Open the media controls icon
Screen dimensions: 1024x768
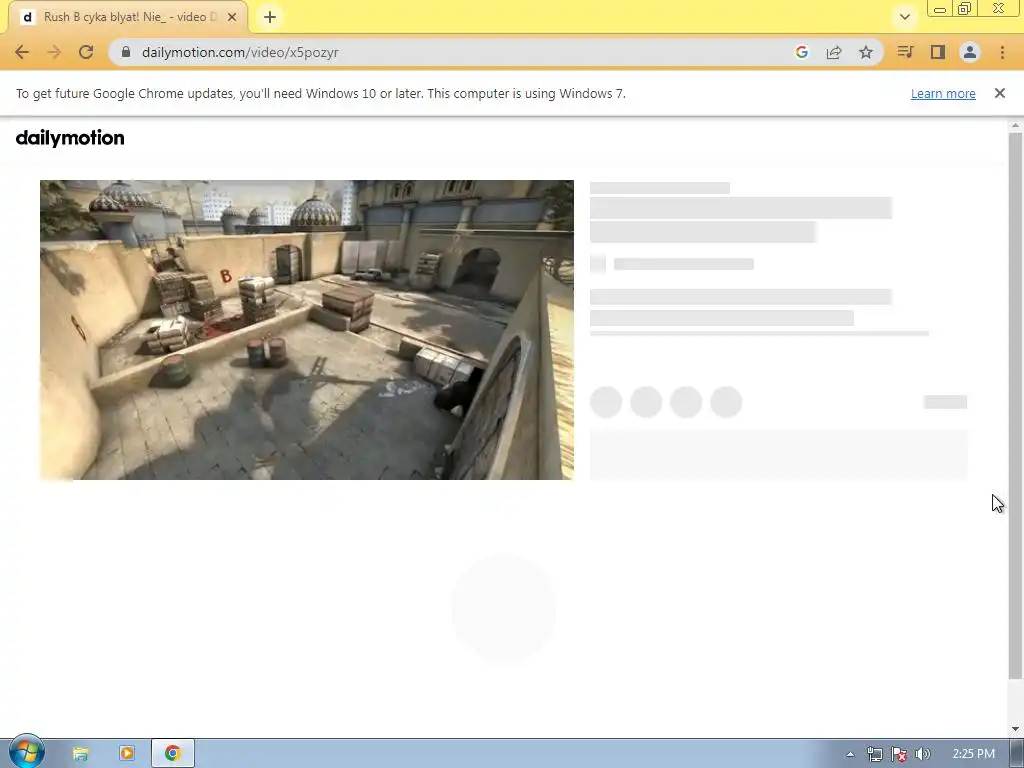pyautogui.click(x=905, y=52)
